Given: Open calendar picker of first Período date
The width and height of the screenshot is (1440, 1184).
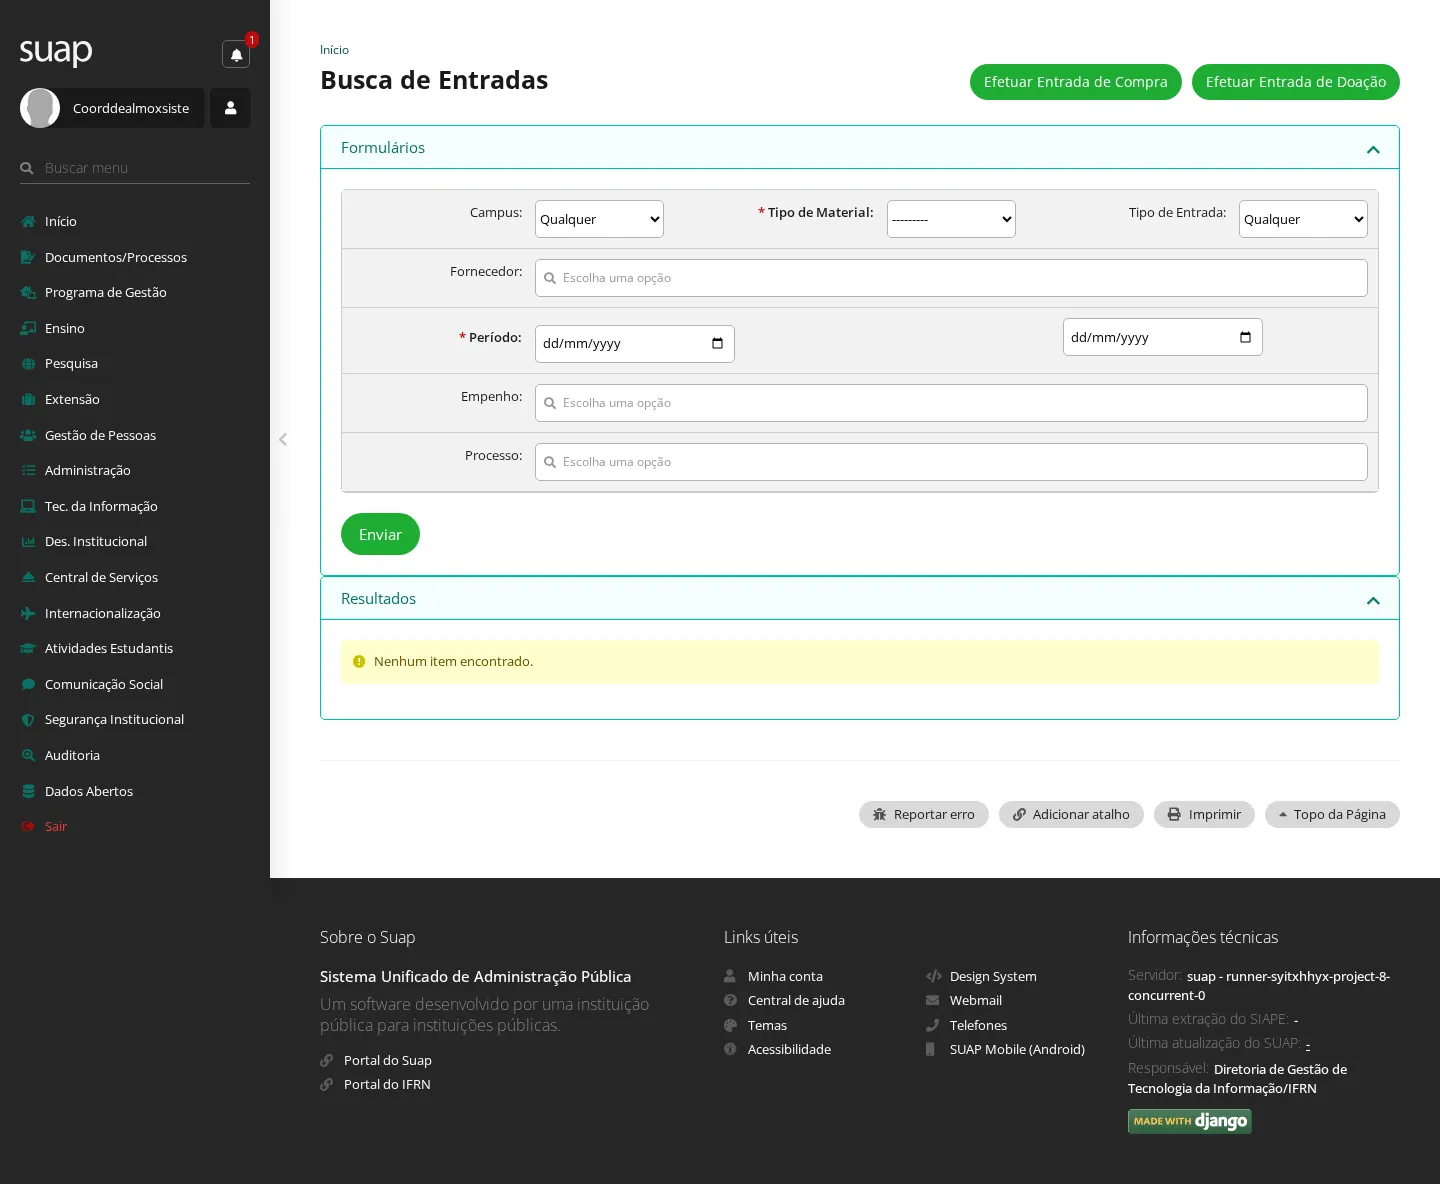Looking at the screenshot, I should coord(717,344).
